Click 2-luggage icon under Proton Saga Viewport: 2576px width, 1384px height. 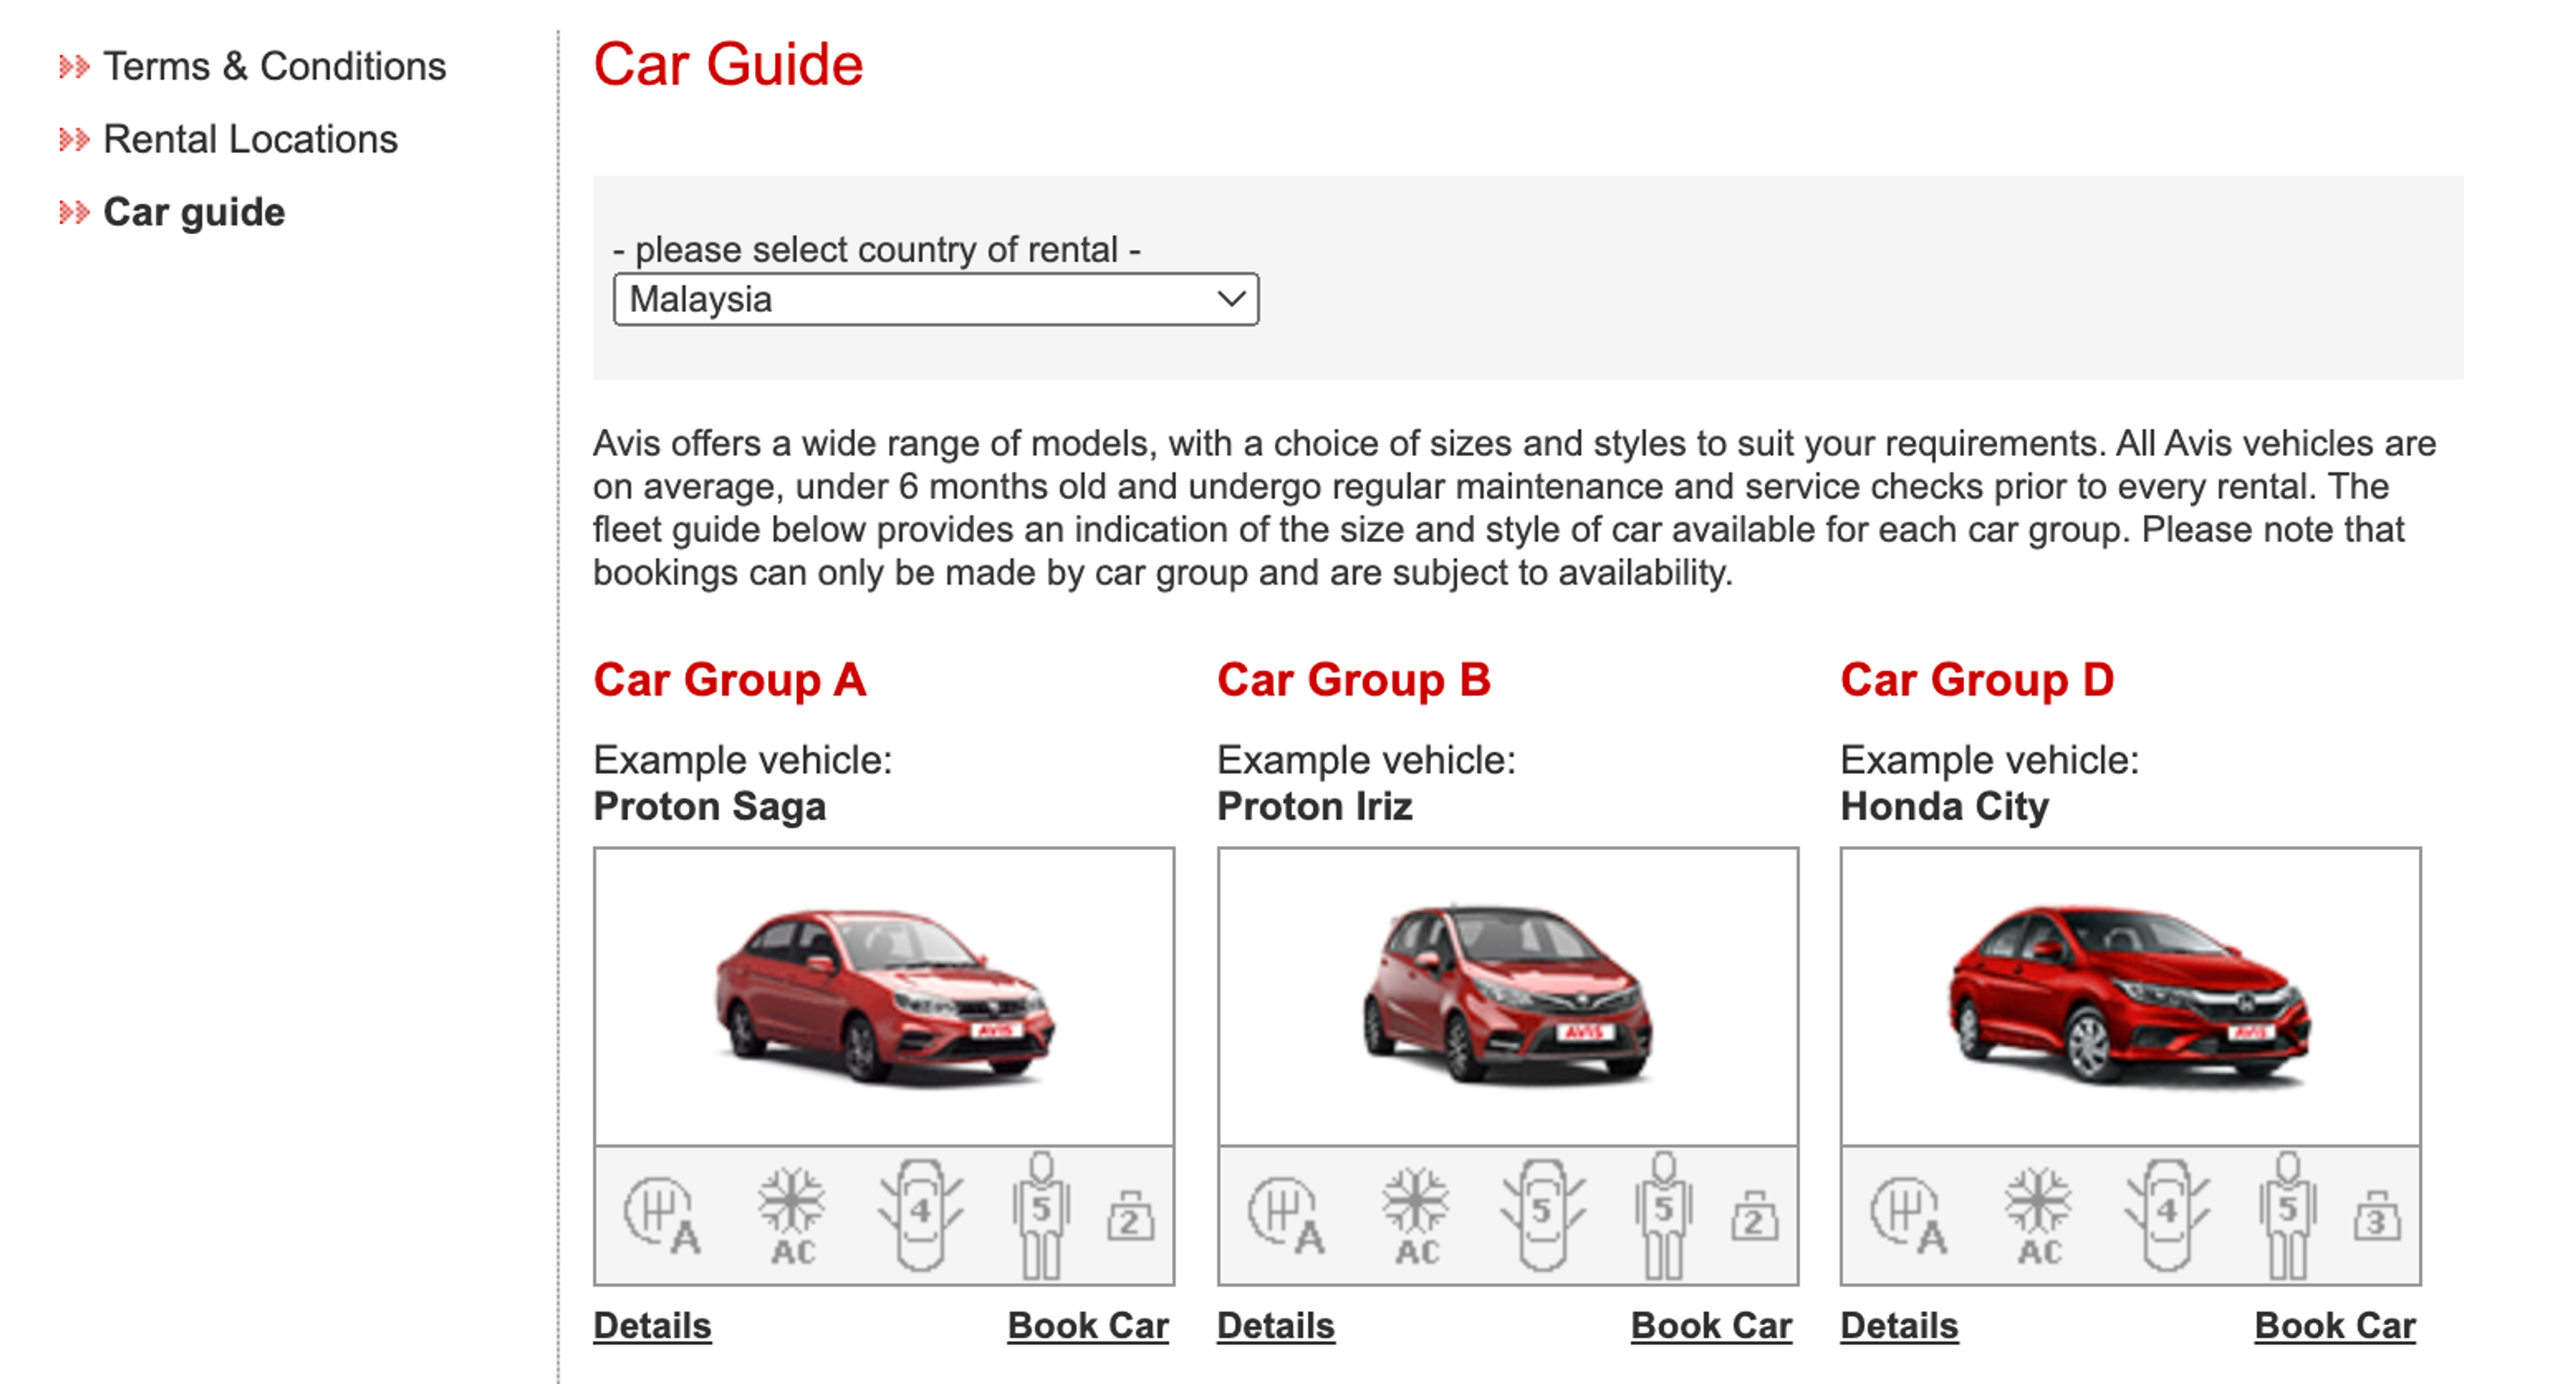click(1130, 1216)
